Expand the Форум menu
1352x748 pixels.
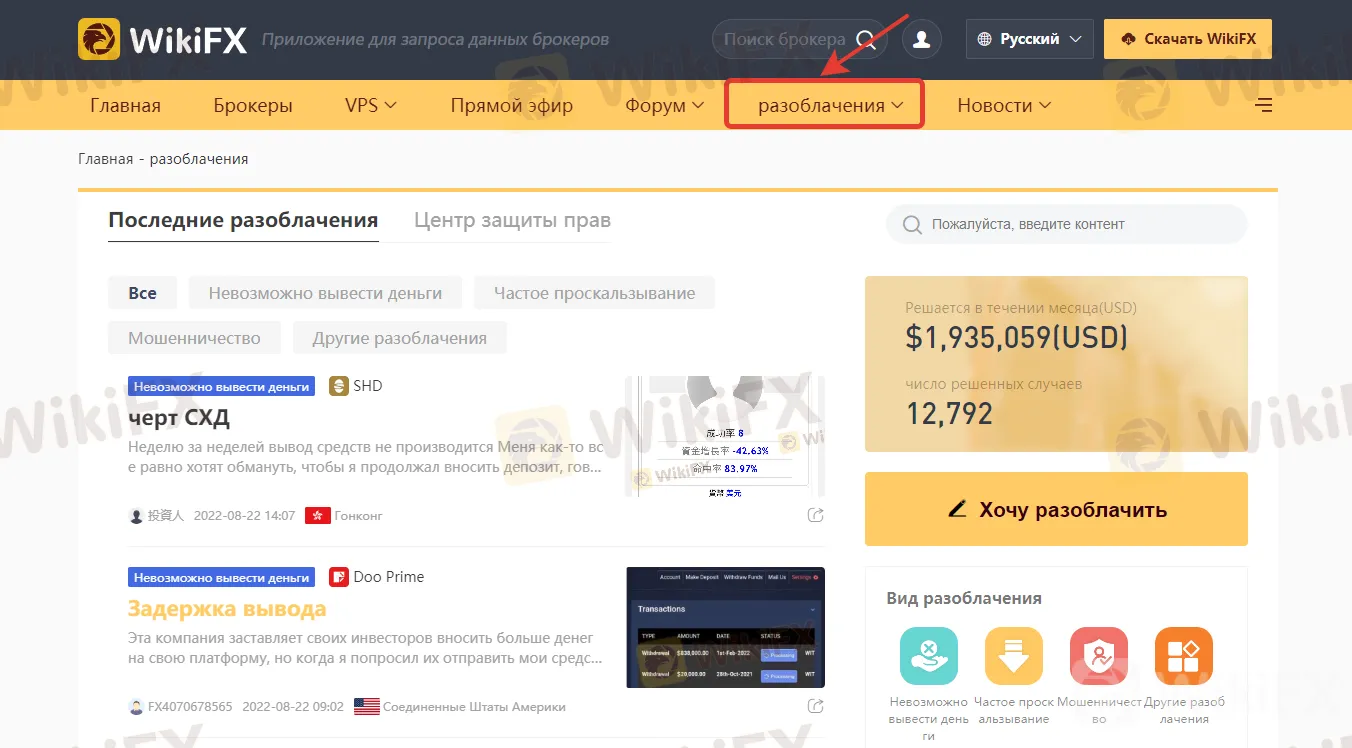(665, 105)
